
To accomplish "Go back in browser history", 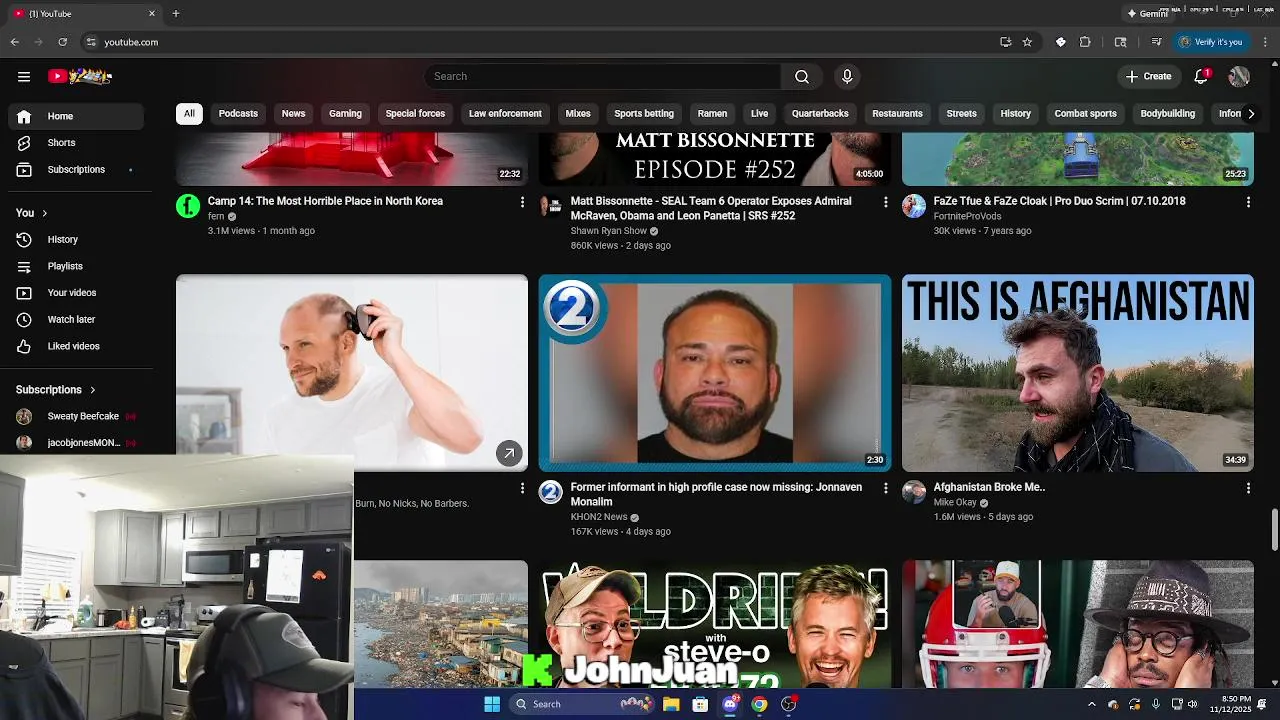I will tap(15, 42).
